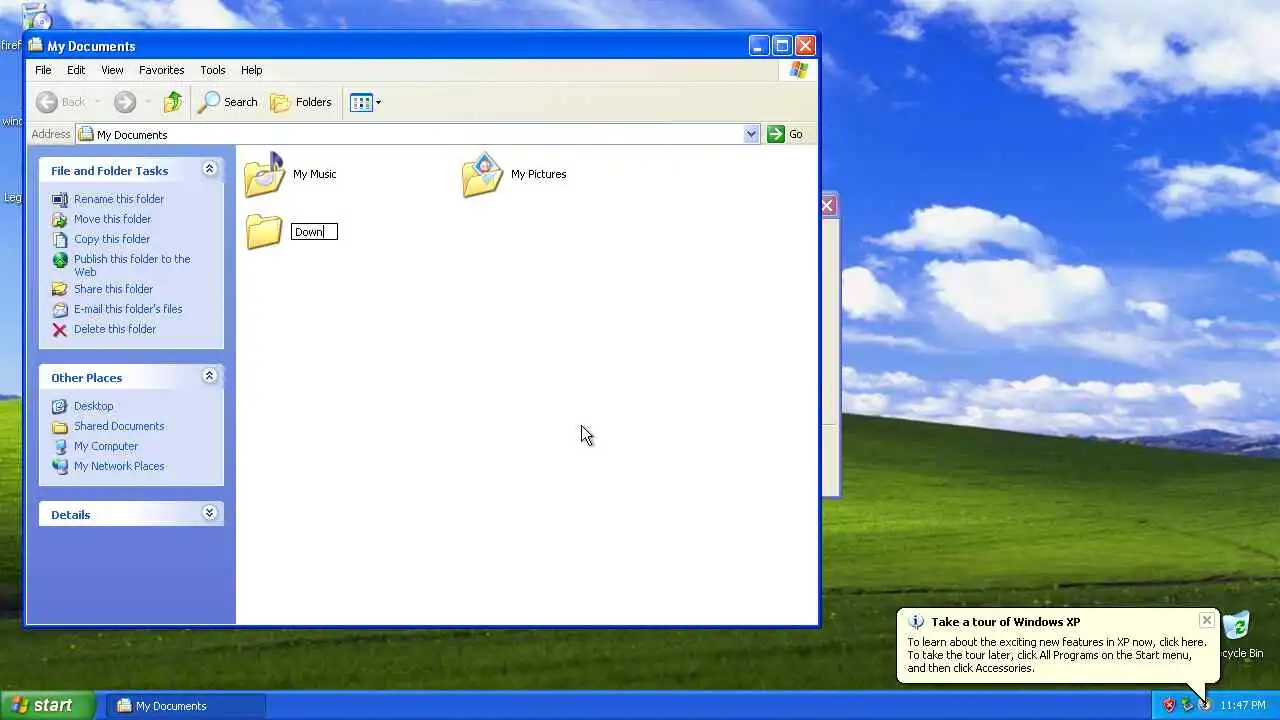Open the Back history dropdown arrow
The height and width of the screenshot is (720, 1280).
point(97,102)
